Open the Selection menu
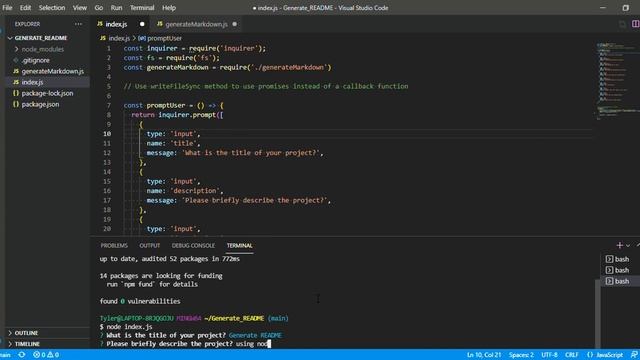The height and width of the screenshot is (360, 640). coord(52,8)
